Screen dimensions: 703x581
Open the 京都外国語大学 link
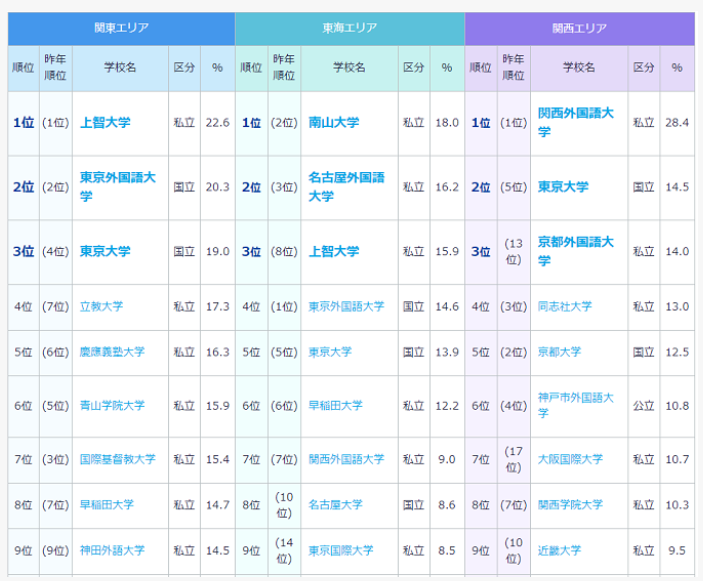point(576,251)
